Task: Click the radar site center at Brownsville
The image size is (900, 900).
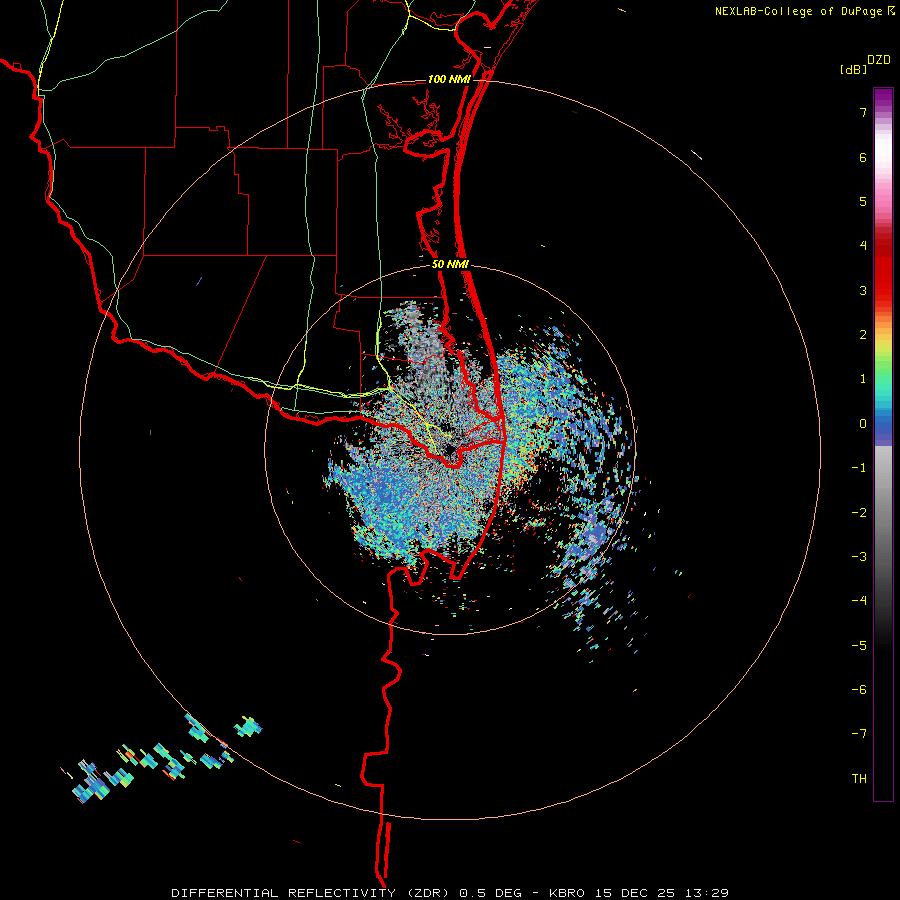Action: (451, 451)
